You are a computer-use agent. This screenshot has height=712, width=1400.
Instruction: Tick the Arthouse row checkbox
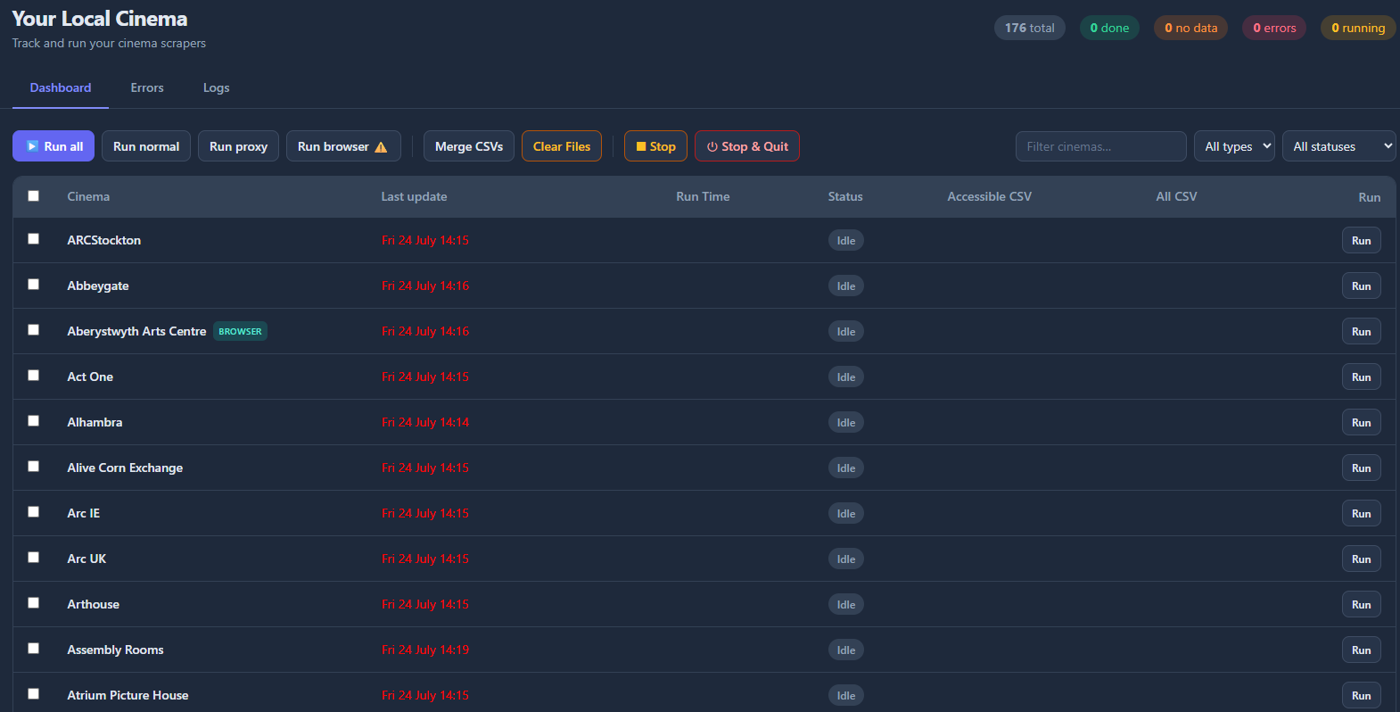pos(33,603)
